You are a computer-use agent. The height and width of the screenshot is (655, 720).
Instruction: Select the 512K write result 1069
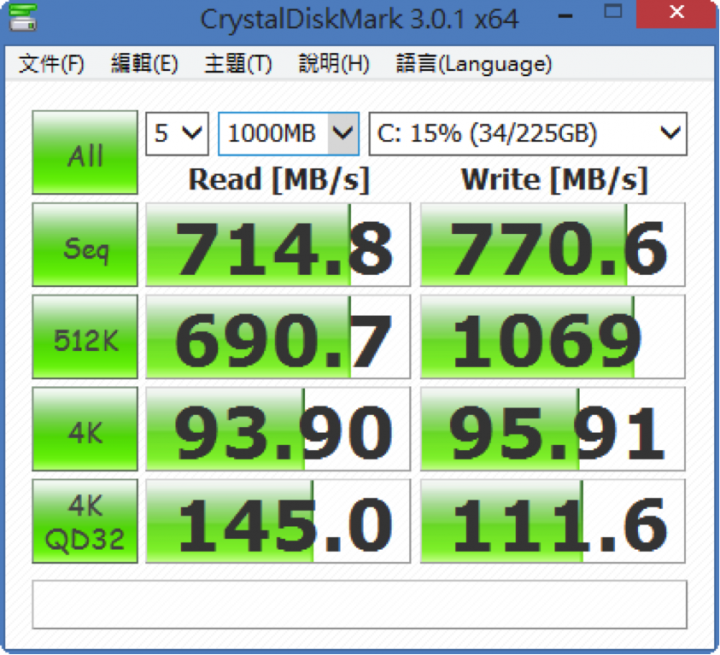553,337
